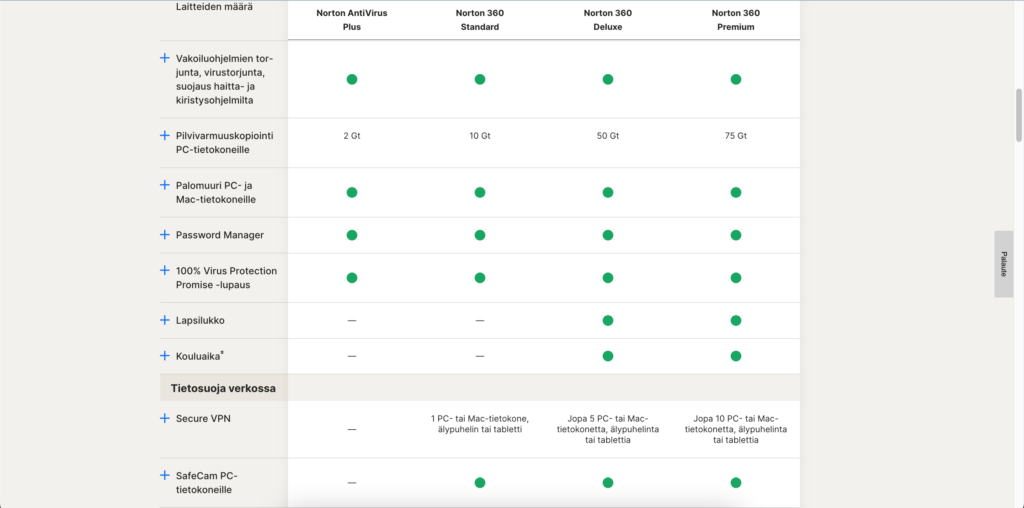Viewport: 1024px width, 508px height.
Task: Select Norton 360 Deluxe column header
Action: pos(608,20)
